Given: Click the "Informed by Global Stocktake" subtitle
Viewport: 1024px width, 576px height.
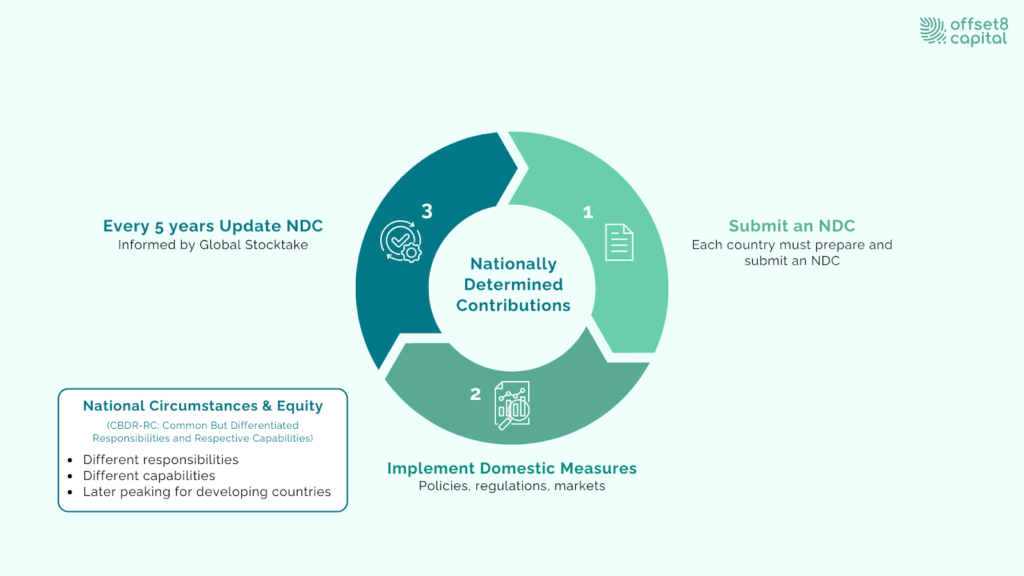Looking at the screenshot, I should click(x=213, y=245).
